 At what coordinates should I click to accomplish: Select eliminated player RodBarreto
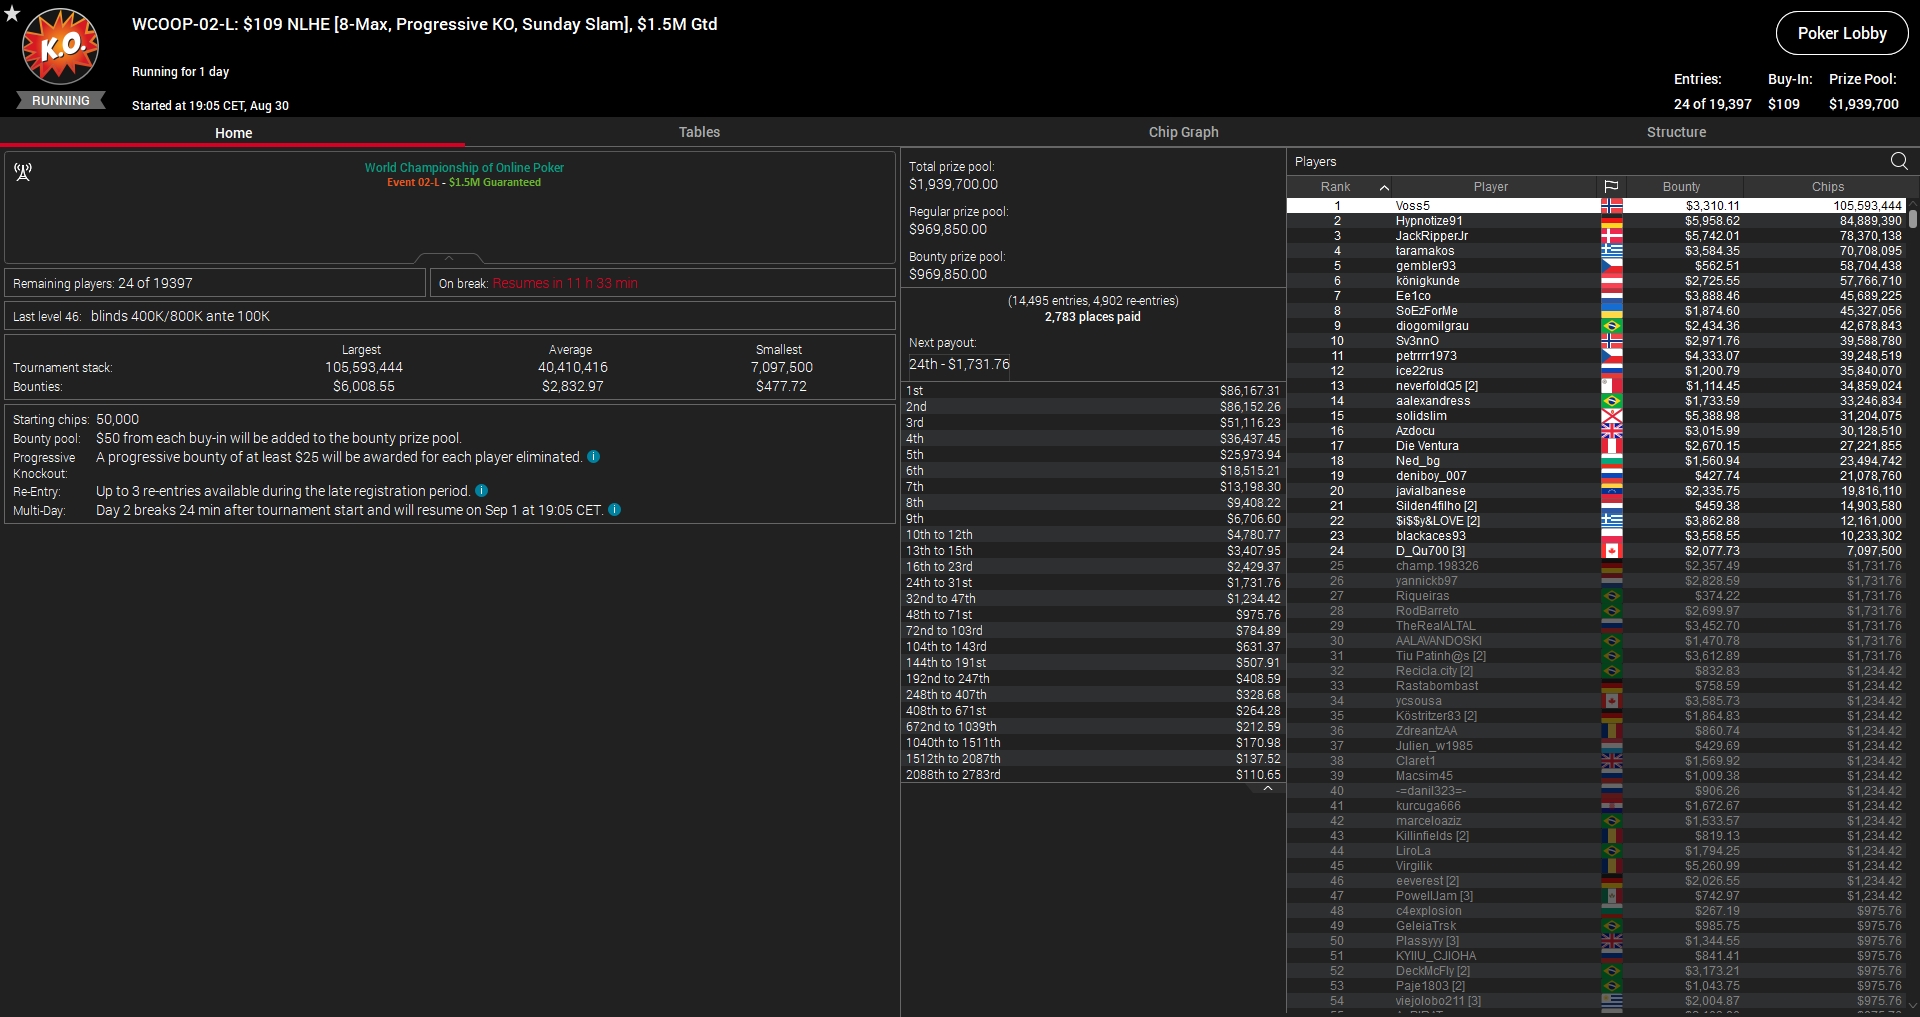[x=1596, y=611]
